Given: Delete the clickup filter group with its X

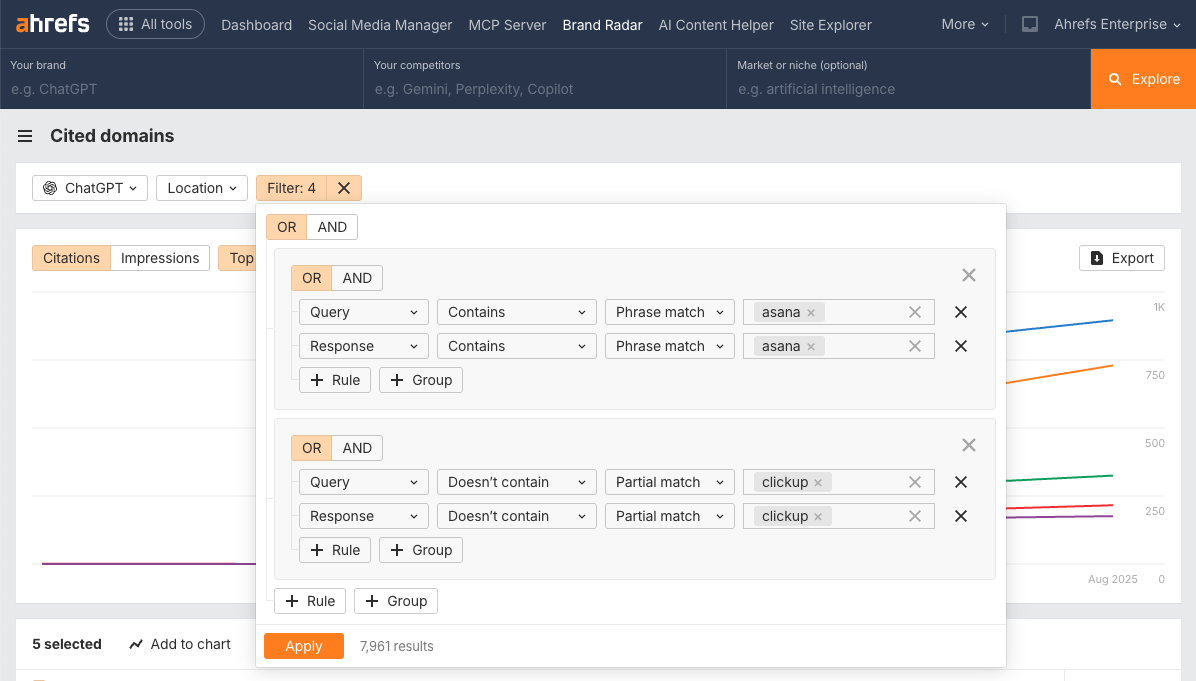Looking at the screenshot, I should coord(968,444).
